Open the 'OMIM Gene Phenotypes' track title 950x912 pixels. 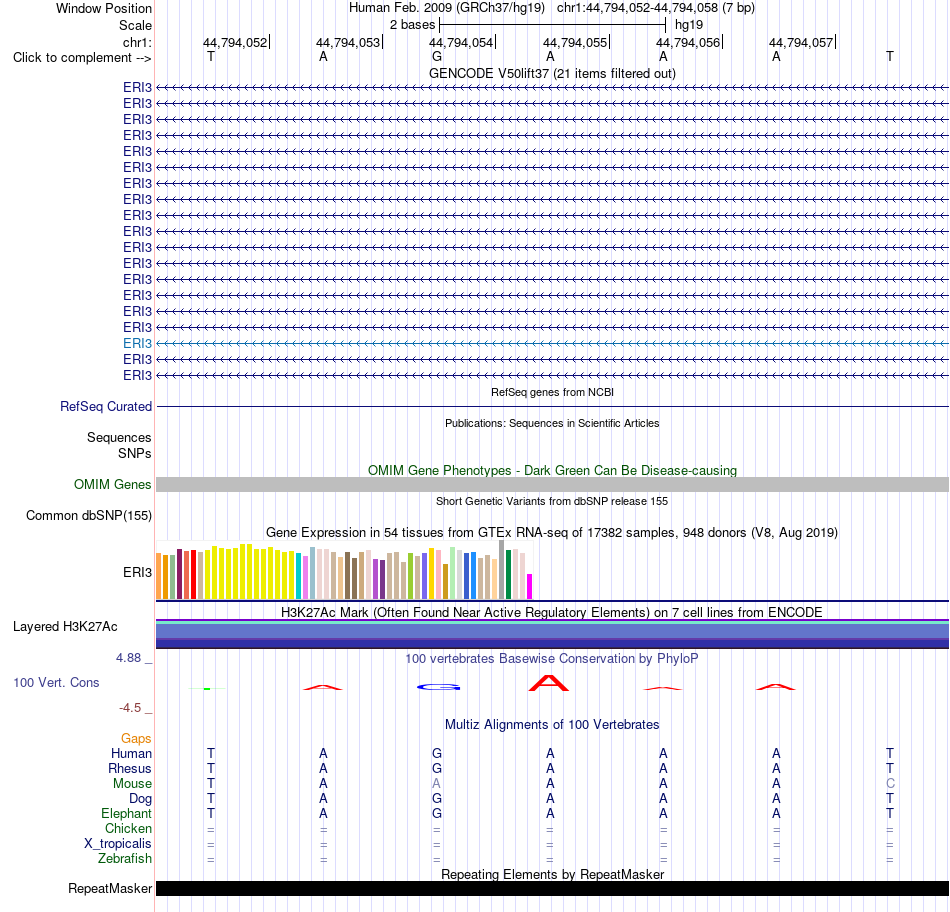click(x=552, y=470)
